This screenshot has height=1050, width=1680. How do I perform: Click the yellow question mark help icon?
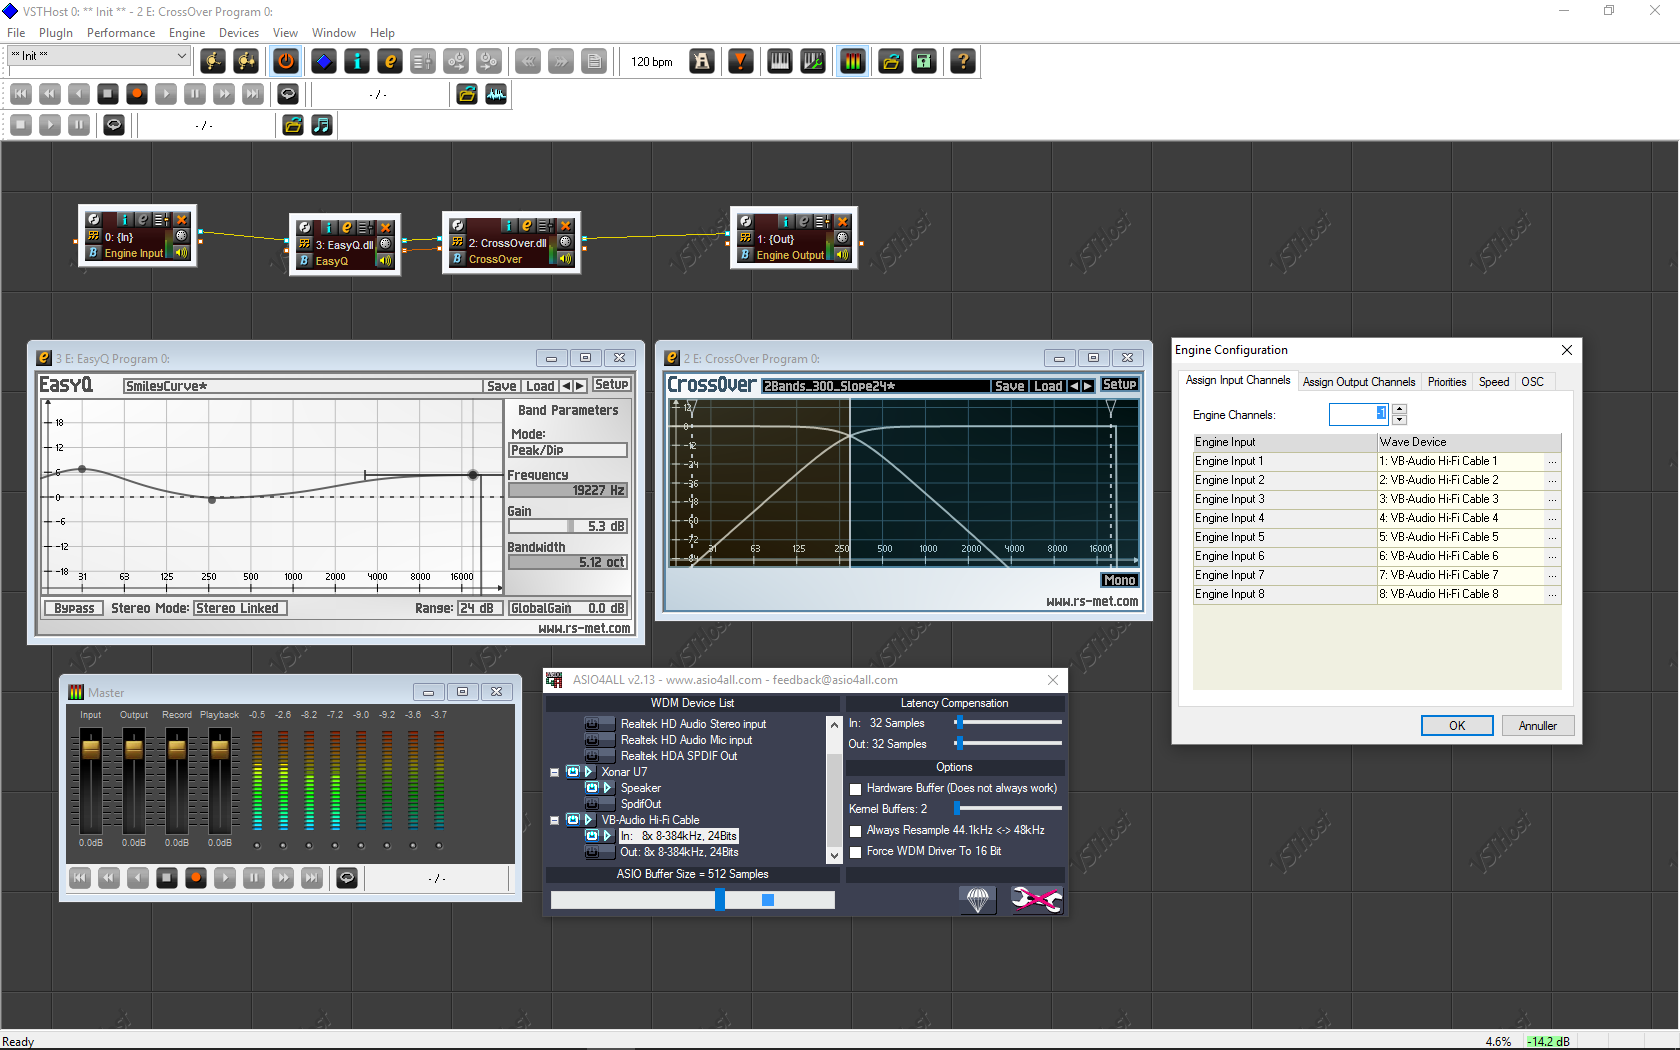[x=963, y=61]
